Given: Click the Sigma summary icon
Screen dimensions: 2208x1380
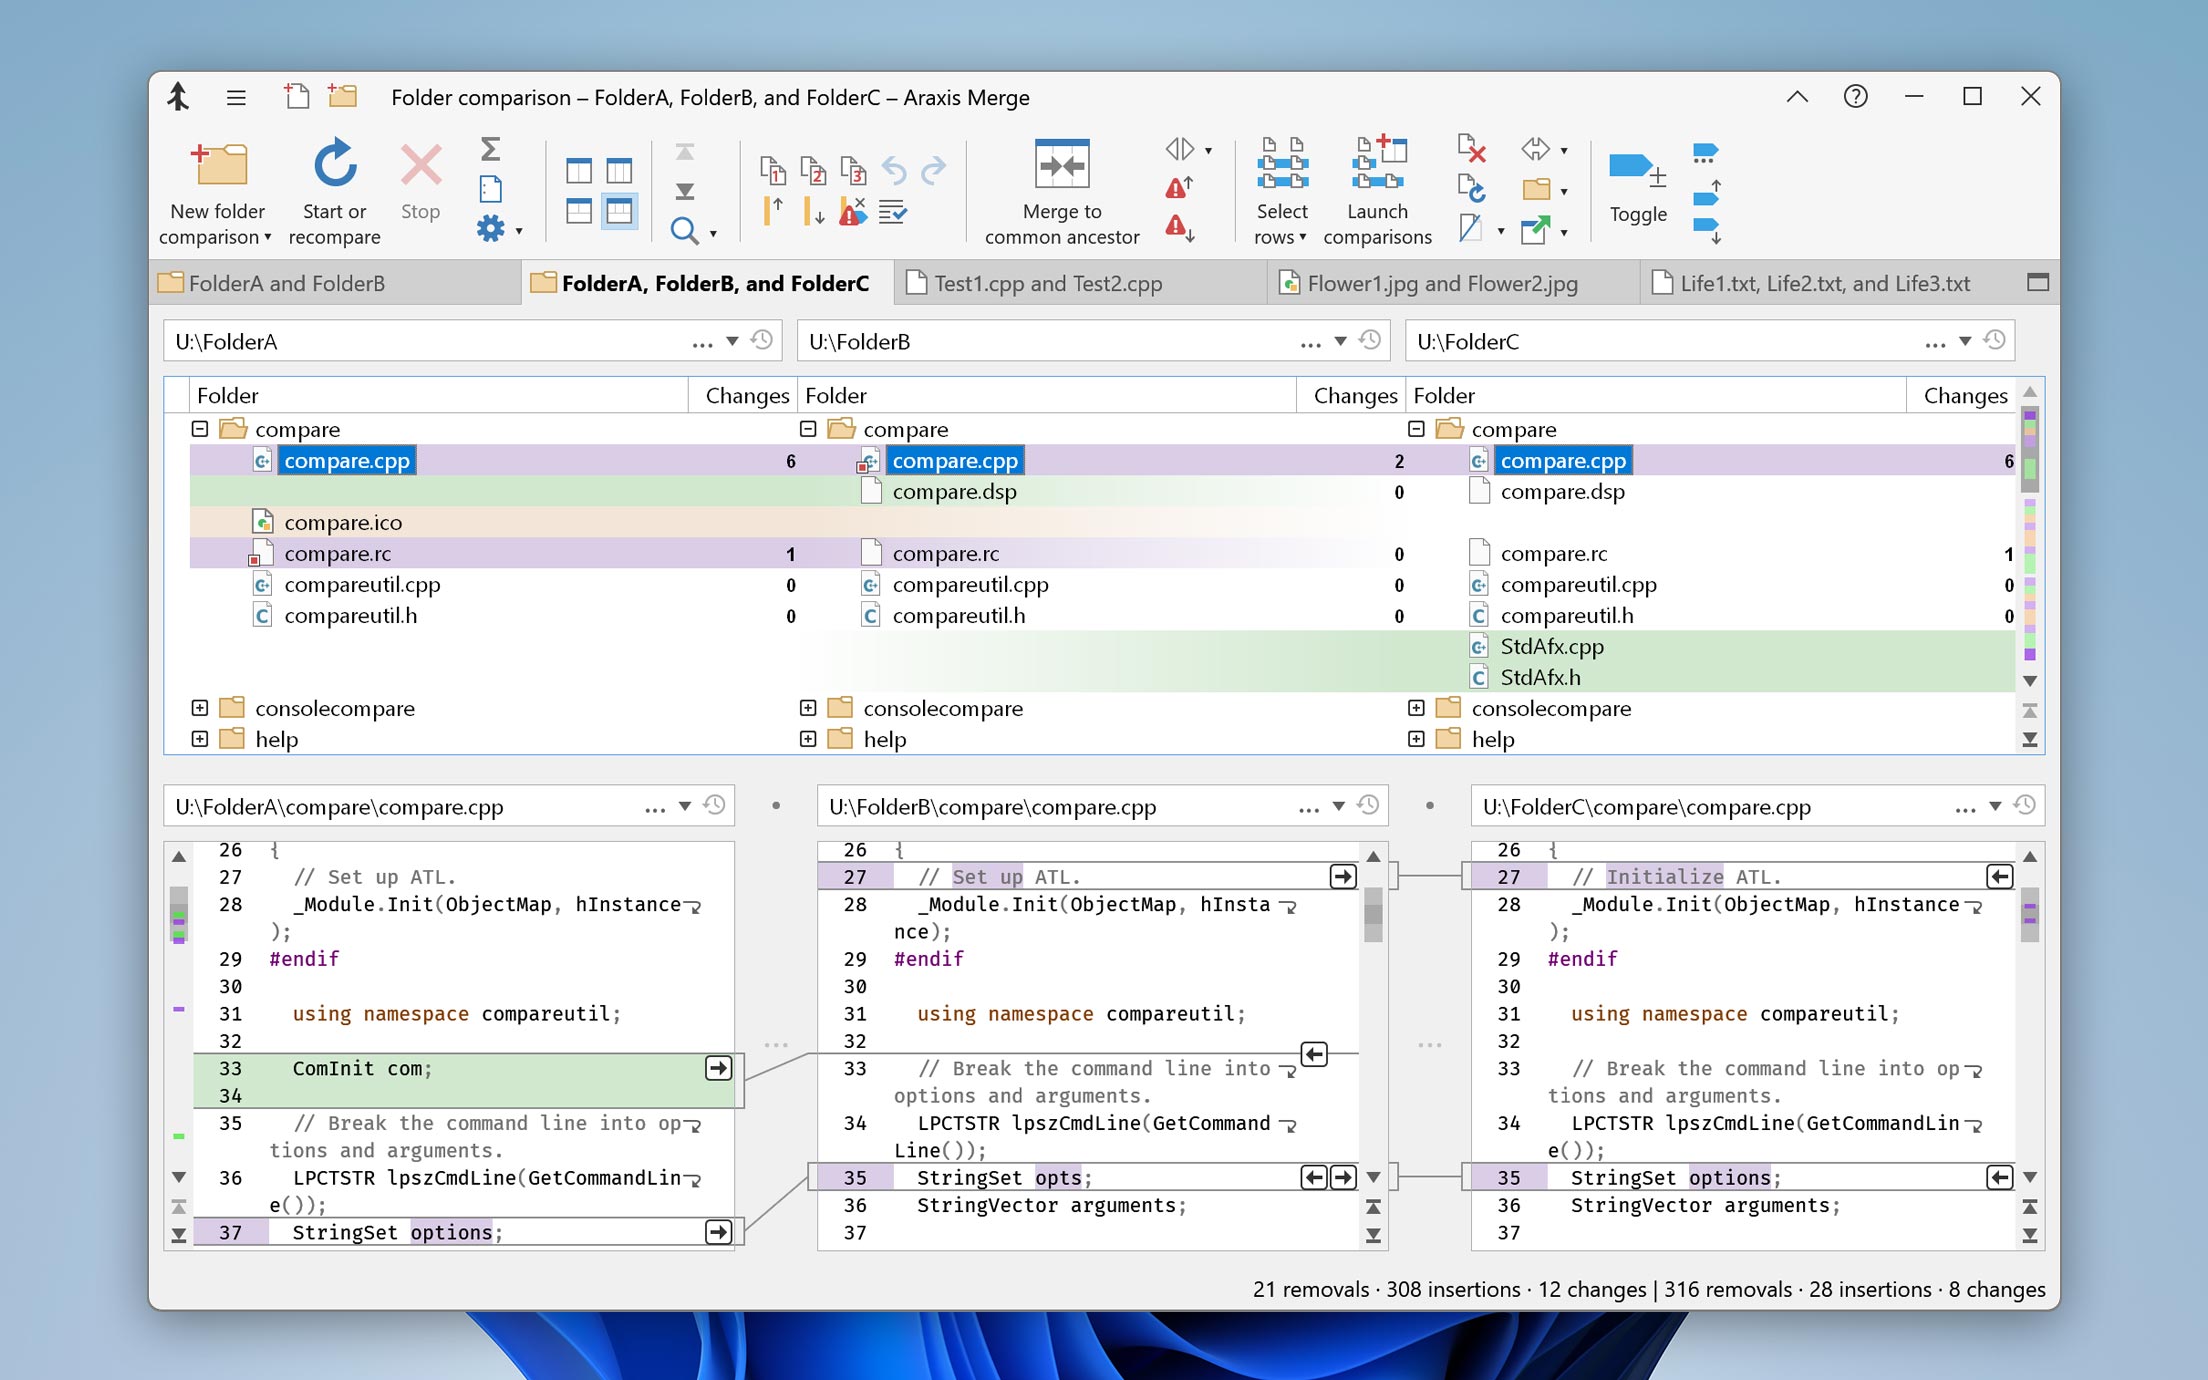Looking at the screenshot, I should [x=490, y=150].
